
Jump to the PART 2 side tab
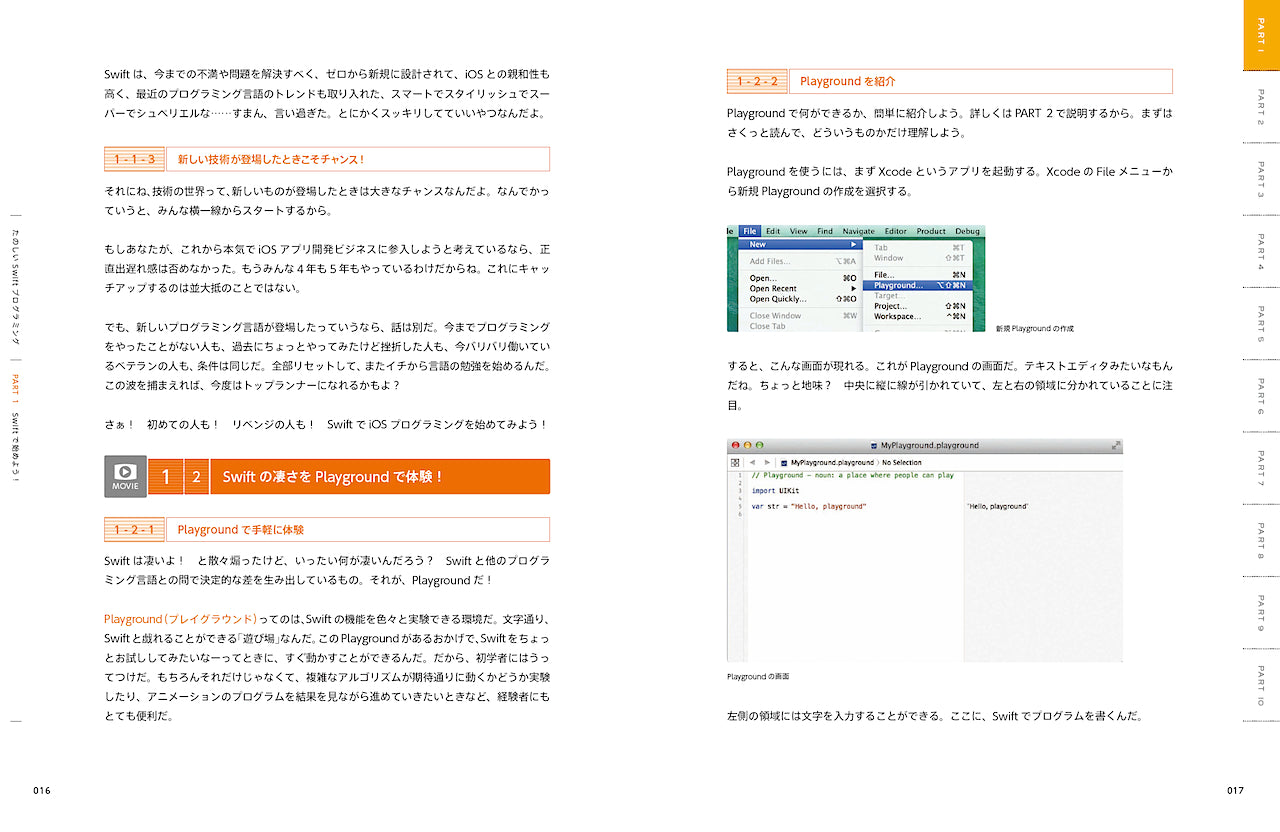[1261, 107]
